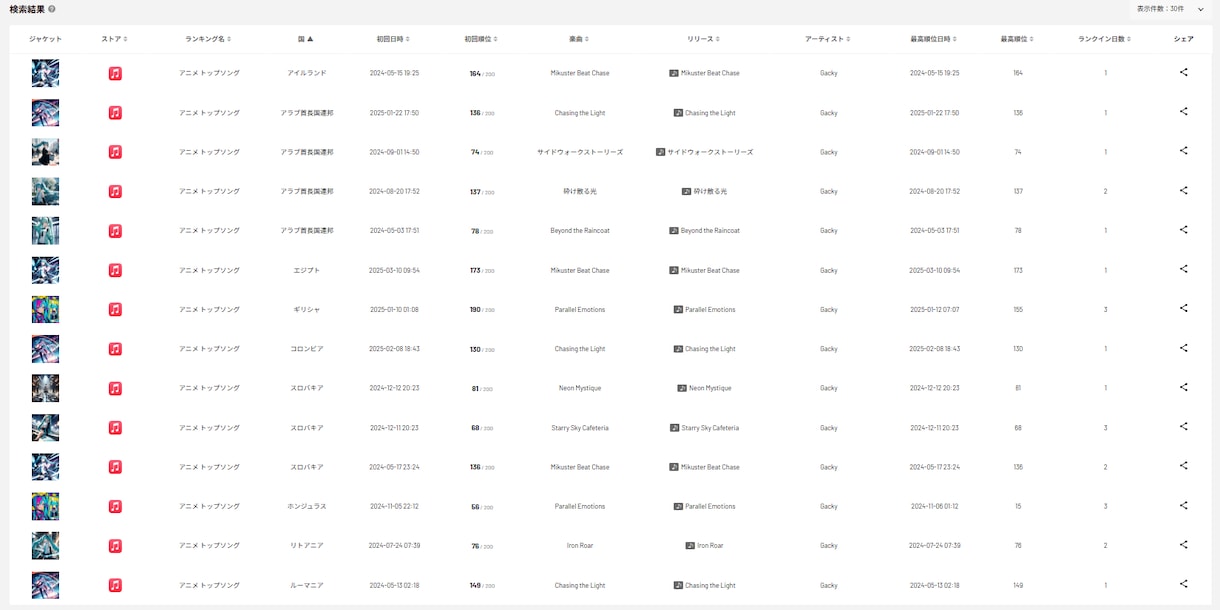Image resolution: width=1220 pixels, height=610 pixels.
Task: Open Starry Sky Cafeteria release link
Action: [x=704, y=427]
